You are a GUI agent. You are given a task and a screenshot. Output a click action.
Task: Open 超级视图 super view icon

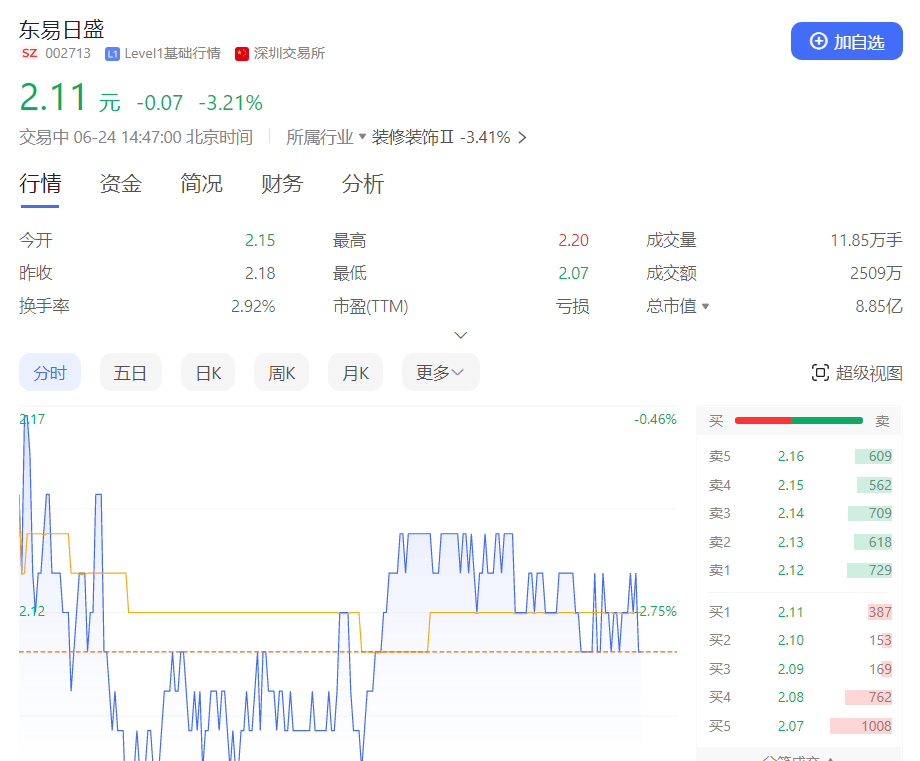coord(820,373)
